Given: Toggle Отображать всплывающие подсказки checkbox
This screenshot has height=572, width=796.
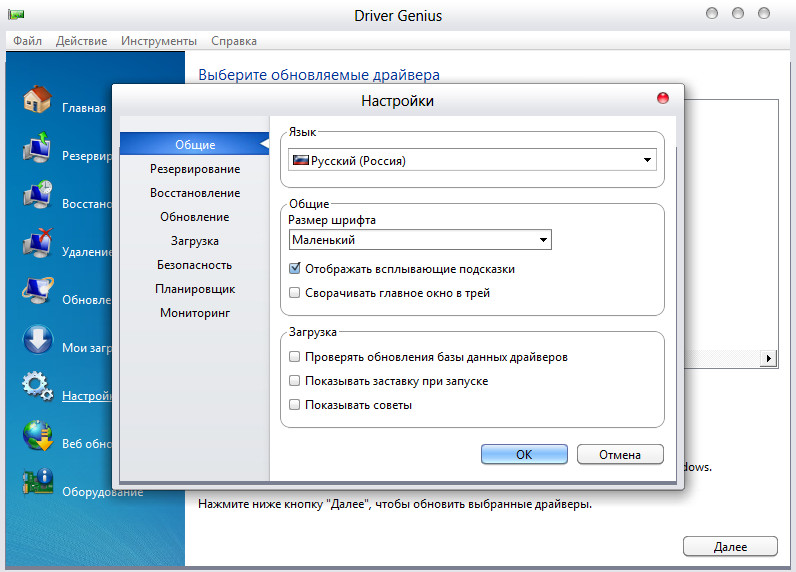Looking at the screenshot, I should coord(294,268).
